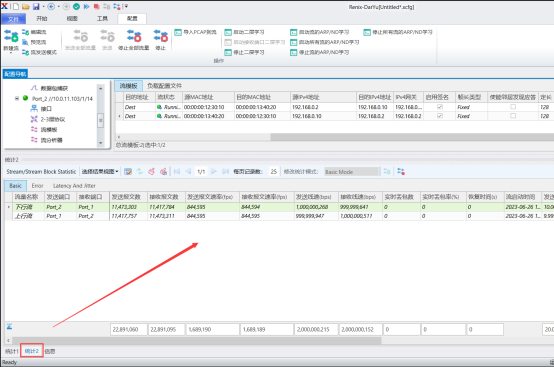This screenshot has height=367, width=554.
Task: Switch to Latency And Jitter tab
Action: tap(74, 186)
